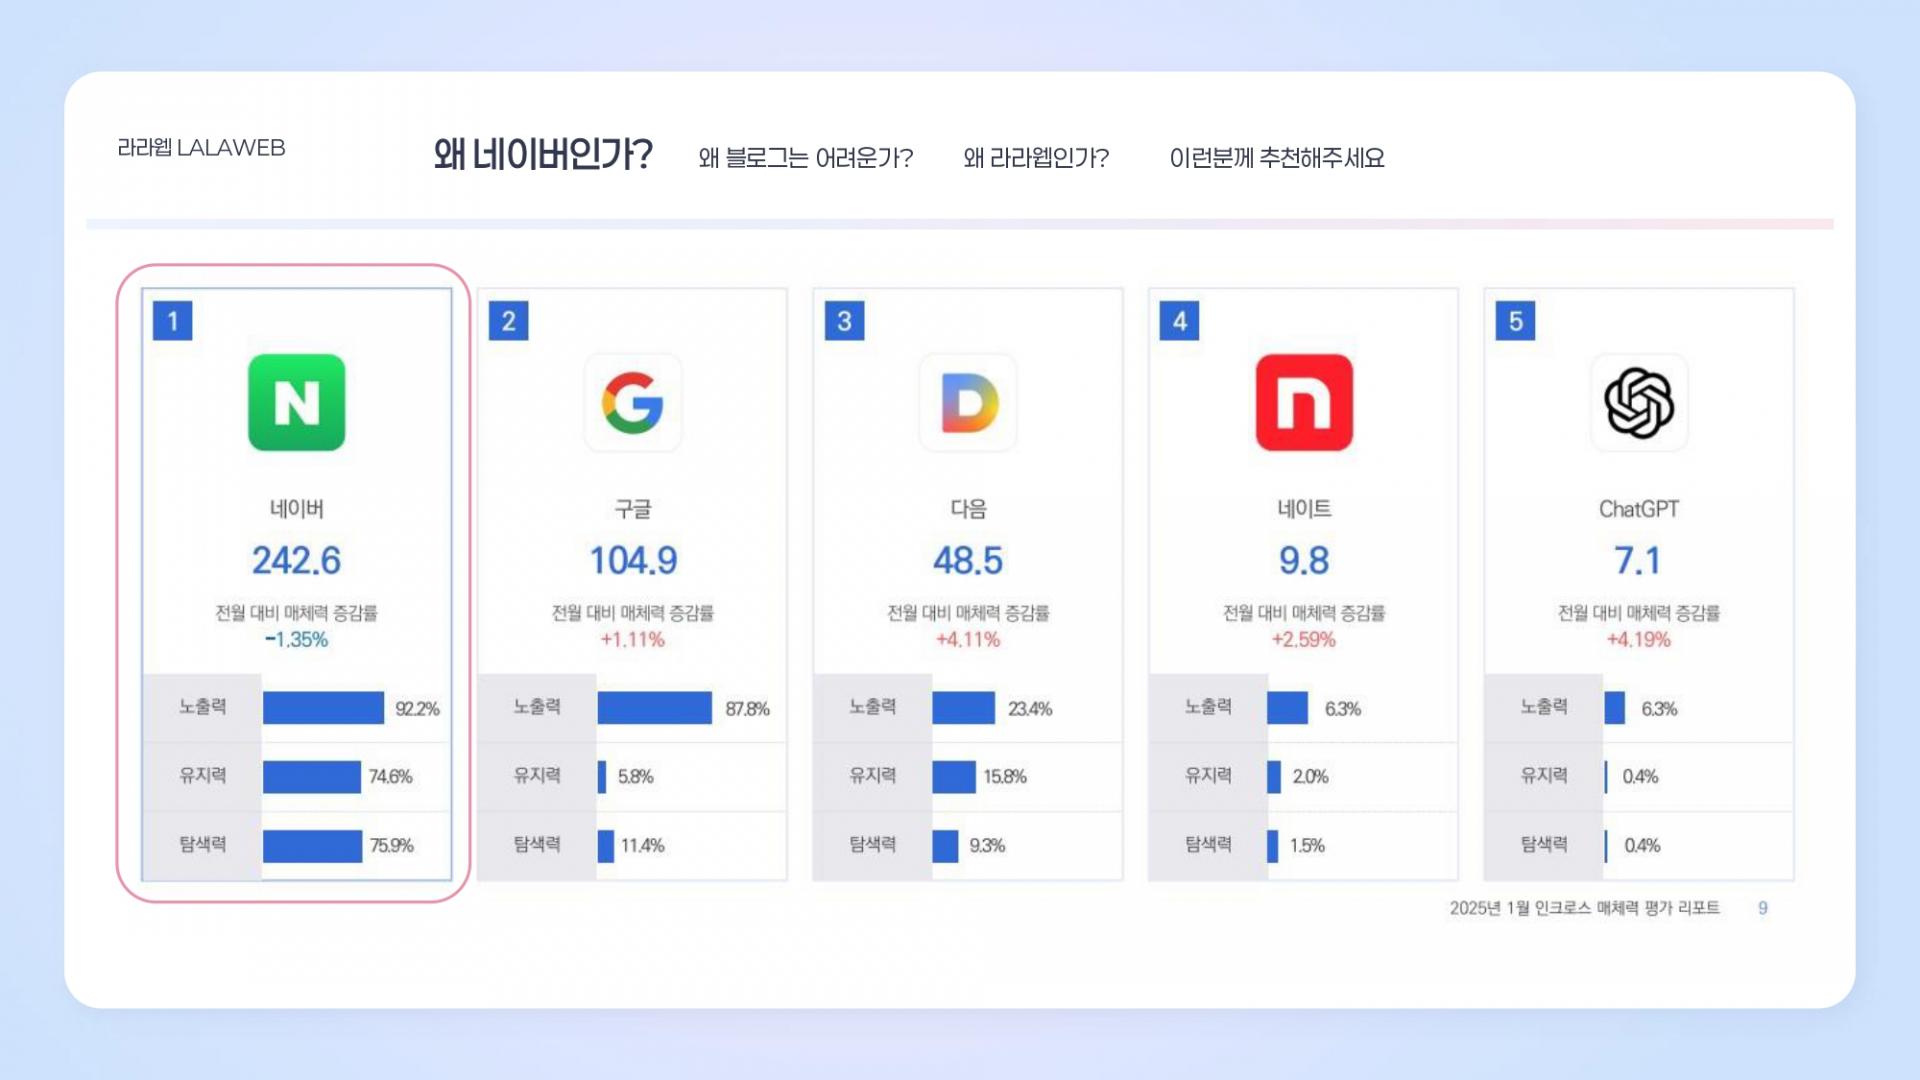Open the '왜 네이버인가?' tab
Screen dimensions: 1920x1080
(543, 155)
